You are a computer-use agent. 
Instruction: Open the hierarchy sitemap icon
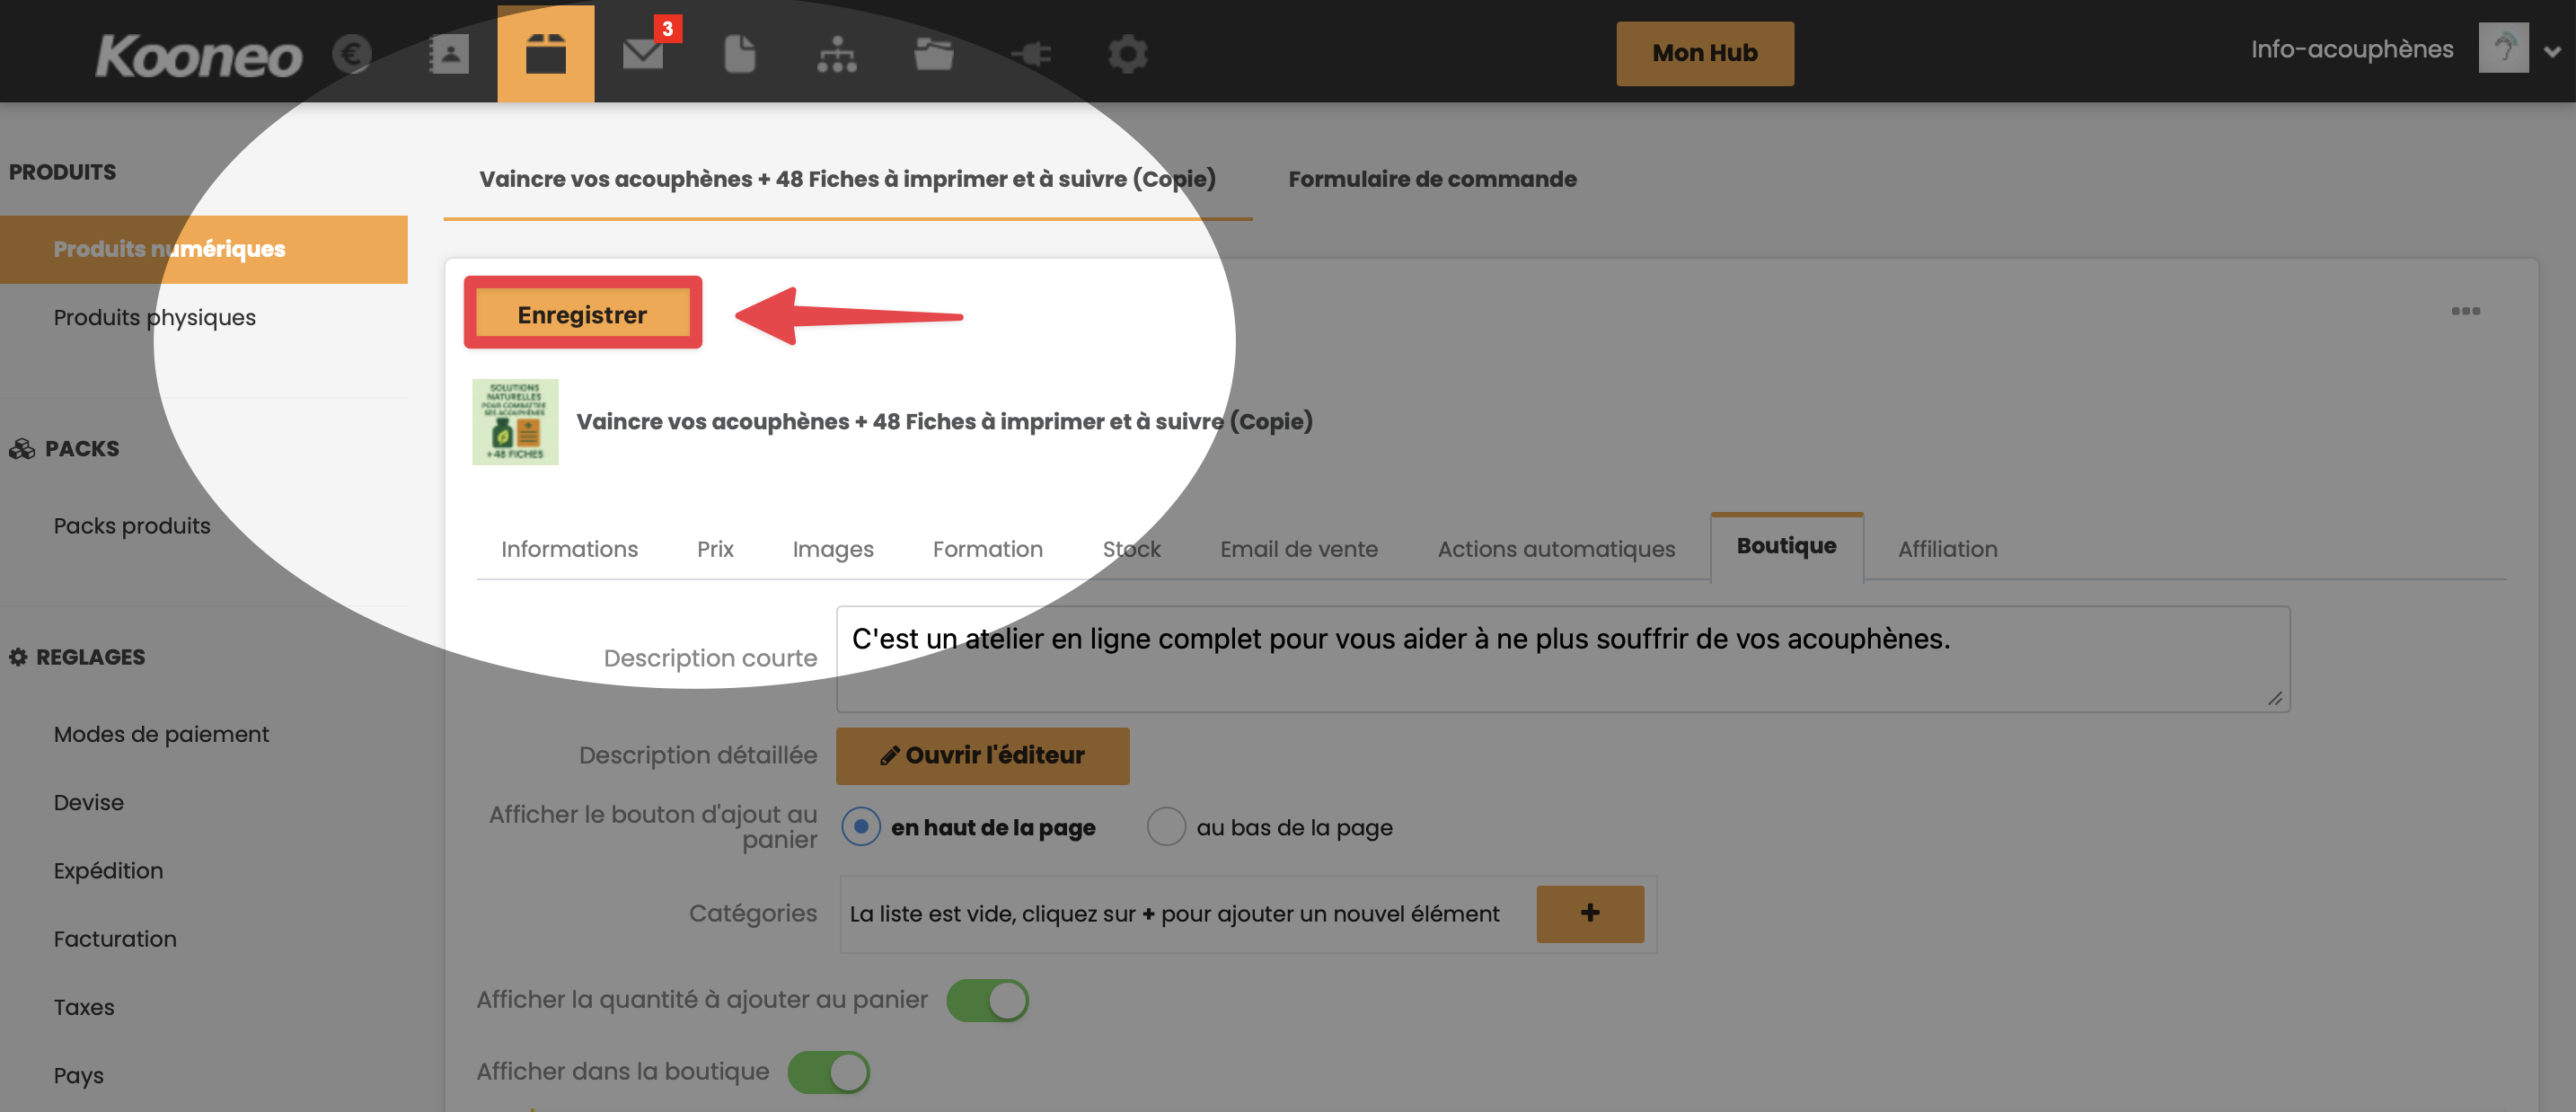[836, 54]
